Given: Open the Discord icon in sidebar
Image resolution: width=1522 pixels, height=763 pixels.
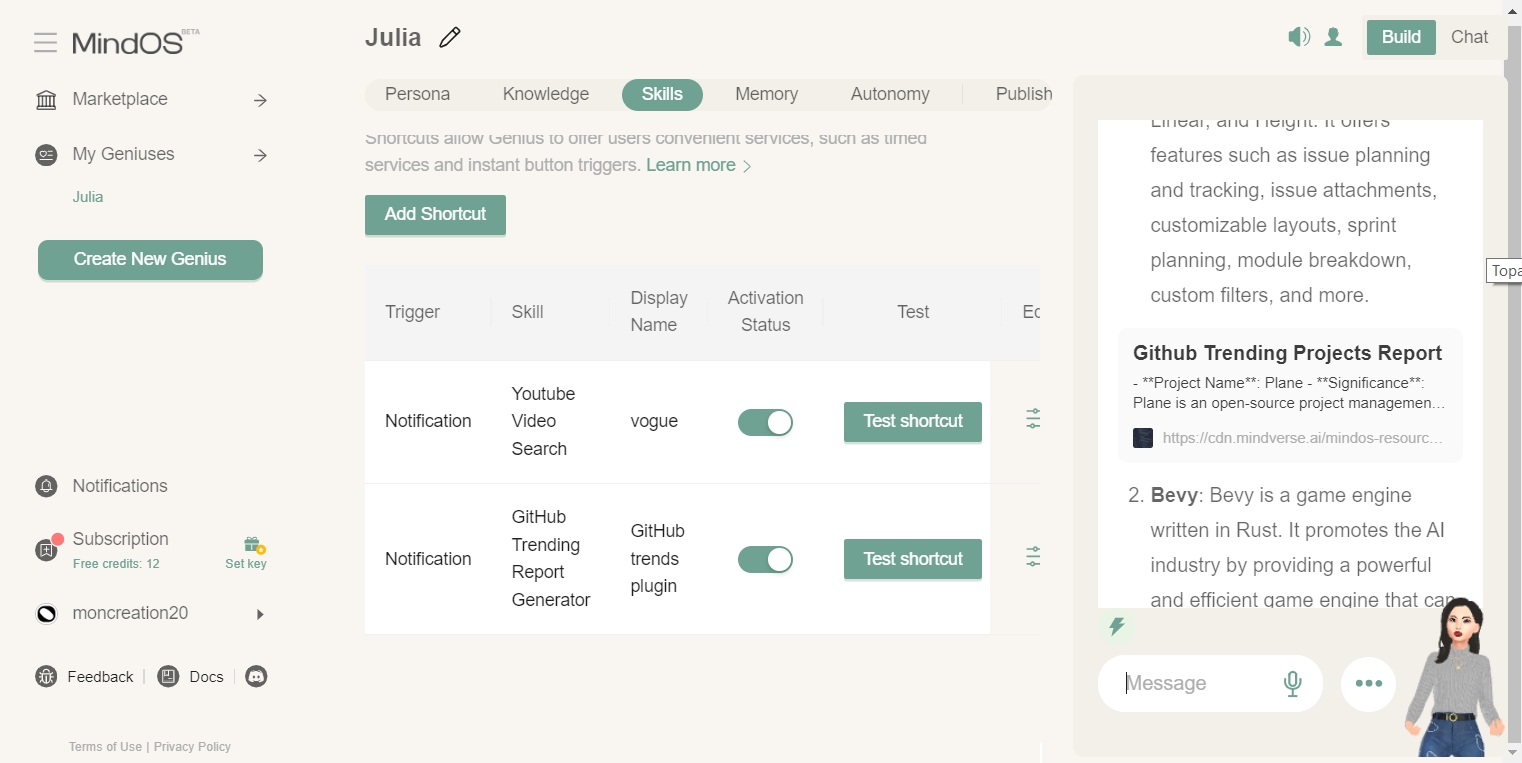Looking at the screenshot, I should click(256, 677).
